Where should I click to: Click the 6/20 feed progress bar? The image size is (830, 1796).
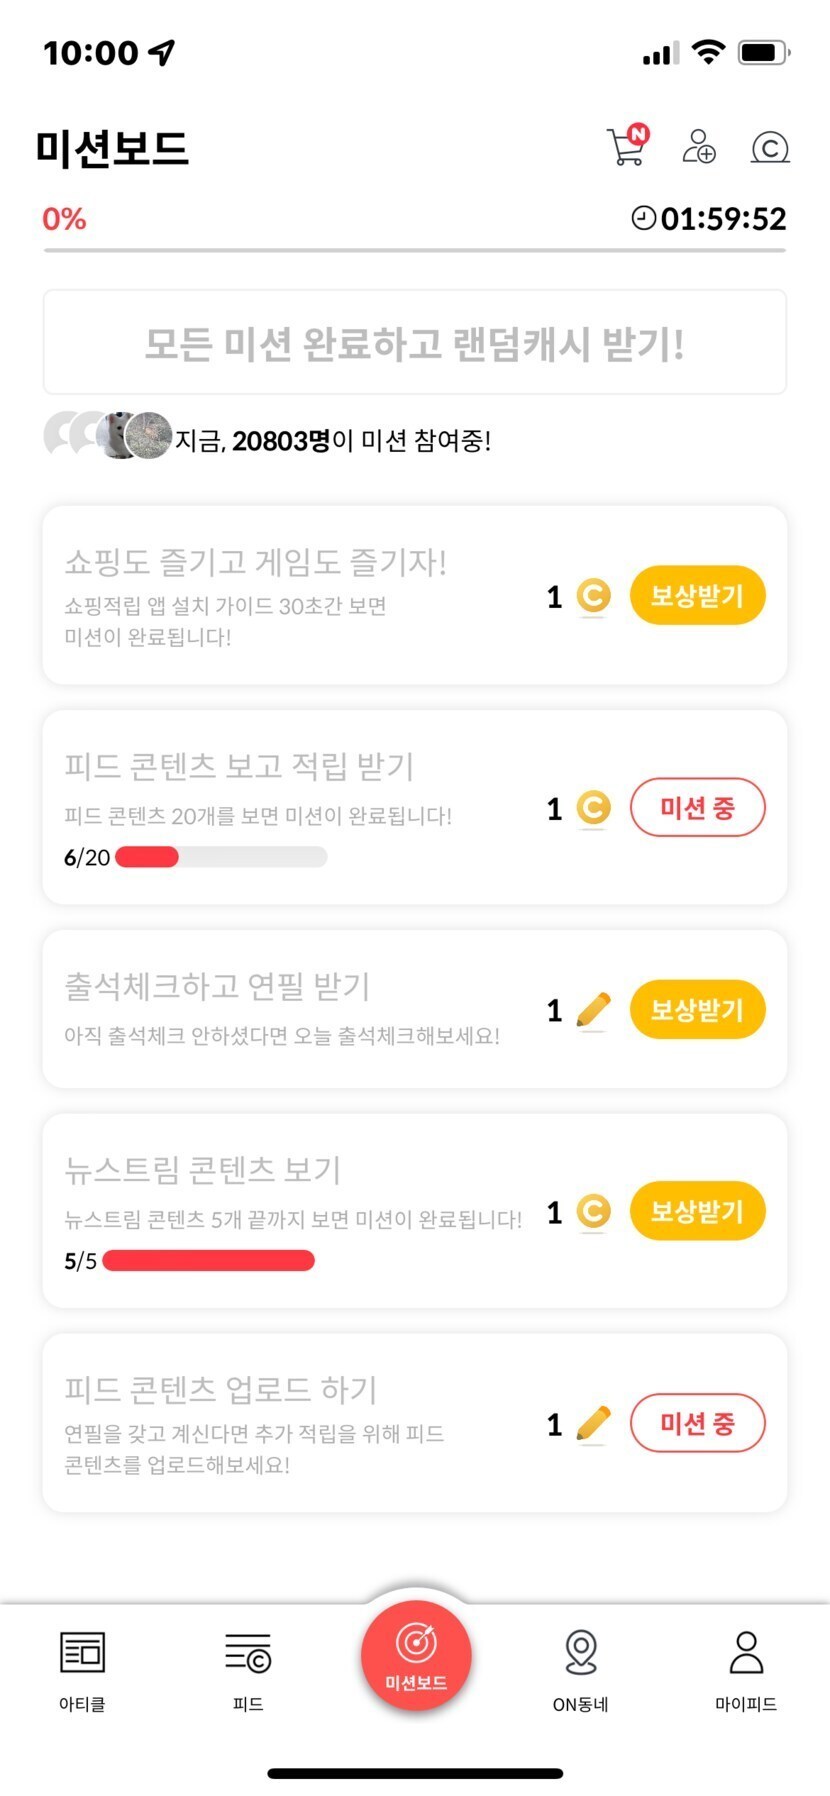click(x=221, y=857)
